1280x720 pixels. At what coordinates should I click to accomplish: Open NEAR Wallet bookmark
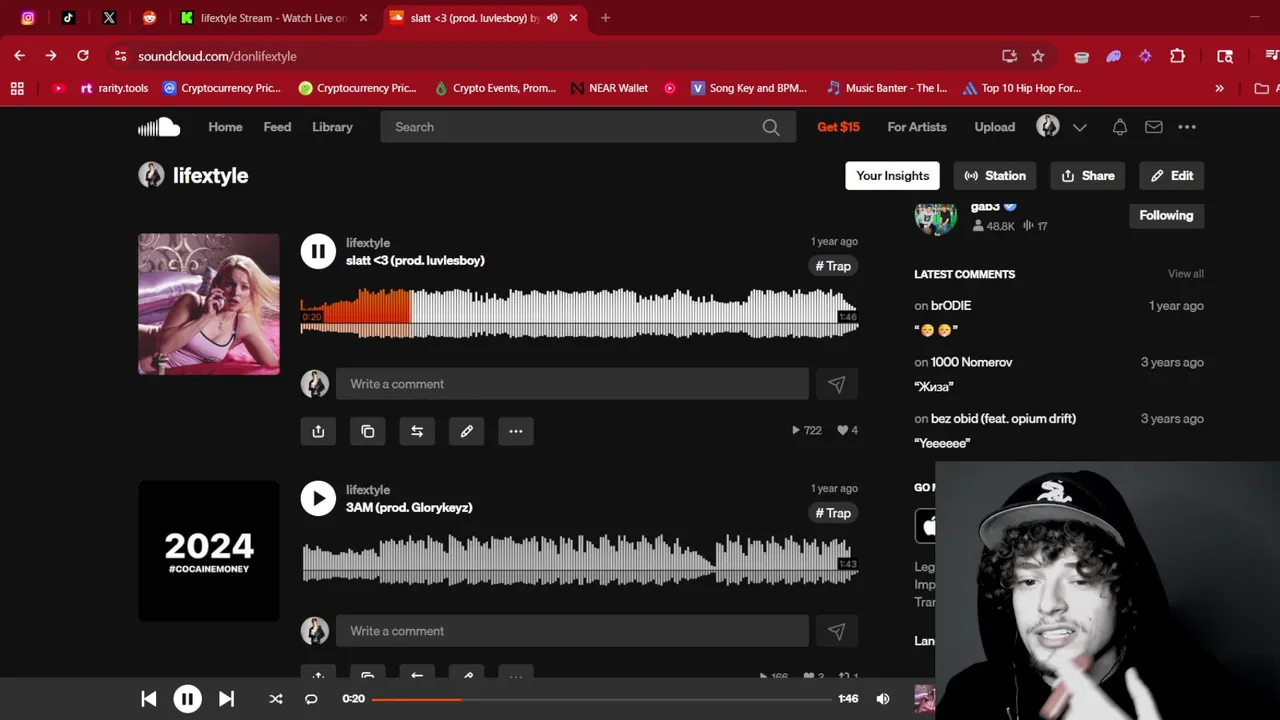coord(609,88)
